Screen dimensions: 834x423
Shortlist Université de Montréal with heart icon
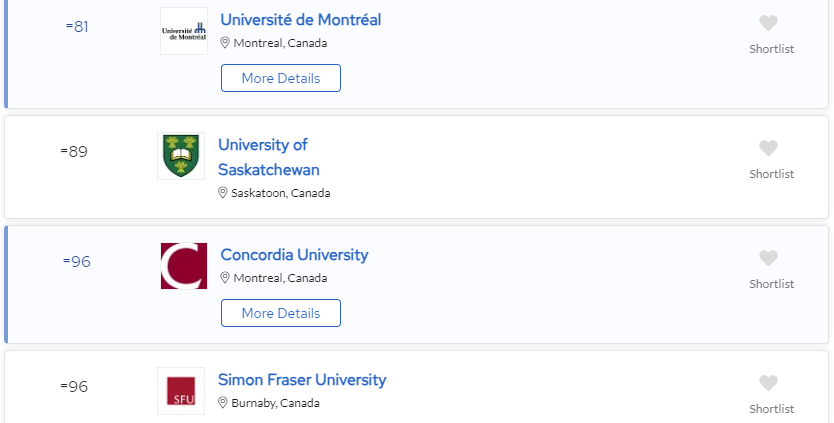pos(768,23)
